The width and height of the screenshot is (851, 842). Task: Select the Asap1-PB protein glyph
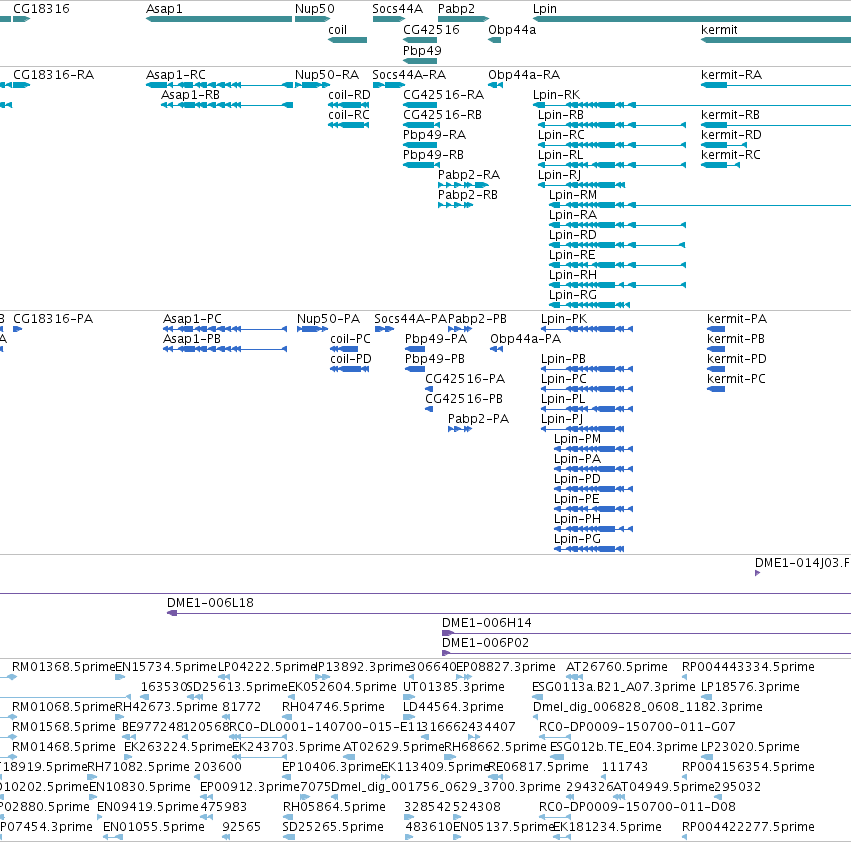225,349
